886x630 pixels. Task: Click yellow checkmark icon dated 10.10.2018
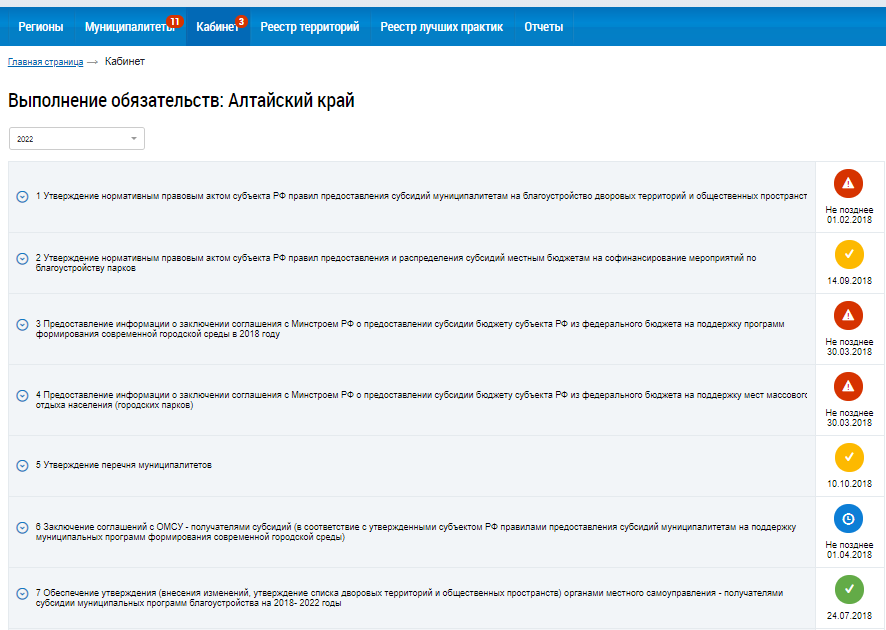click(x=848, y=457)
